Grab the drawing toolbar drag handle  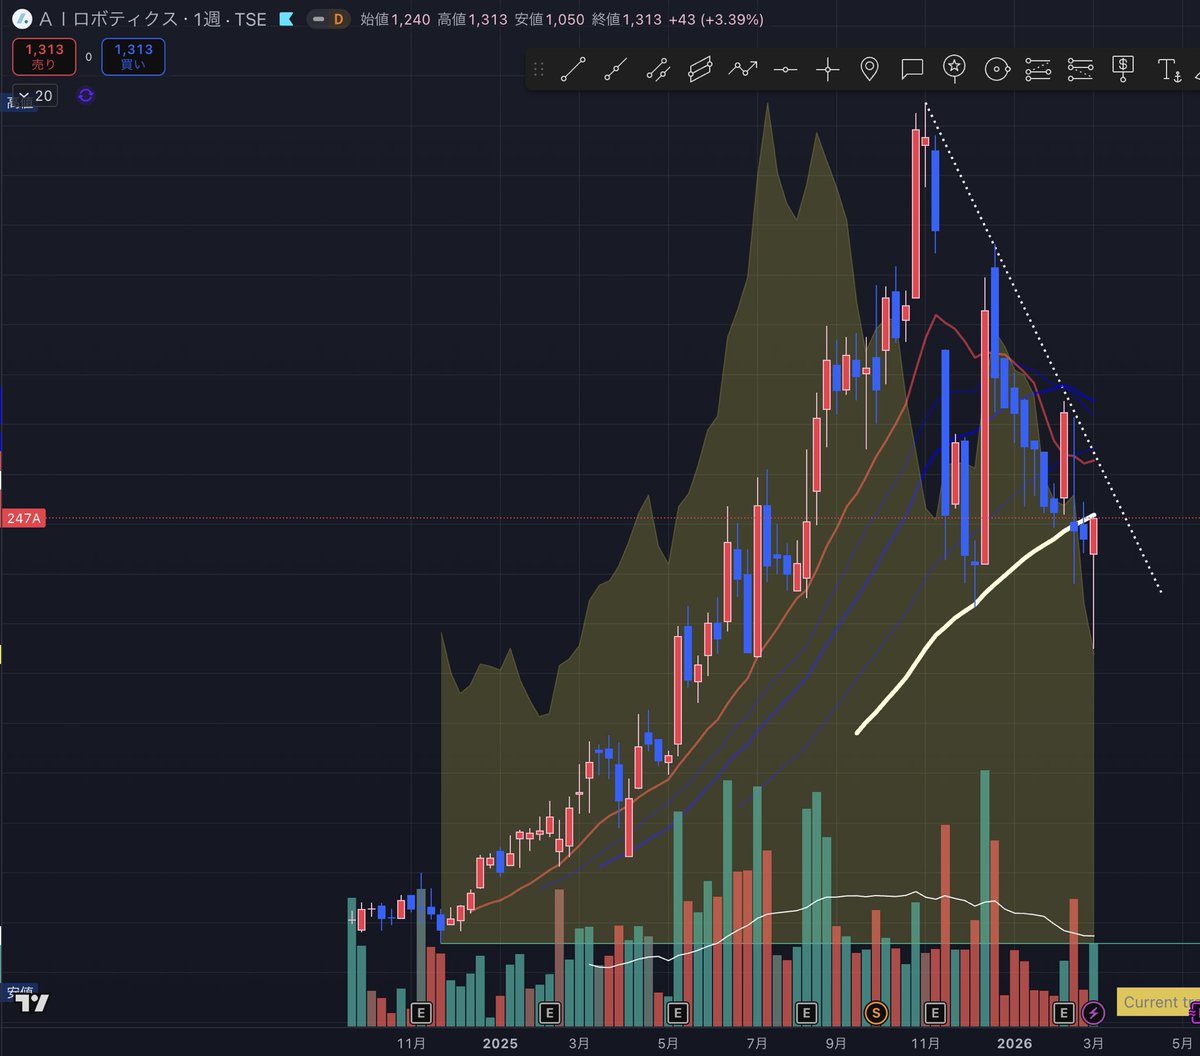pyautogui.click(x=539, y=69)
